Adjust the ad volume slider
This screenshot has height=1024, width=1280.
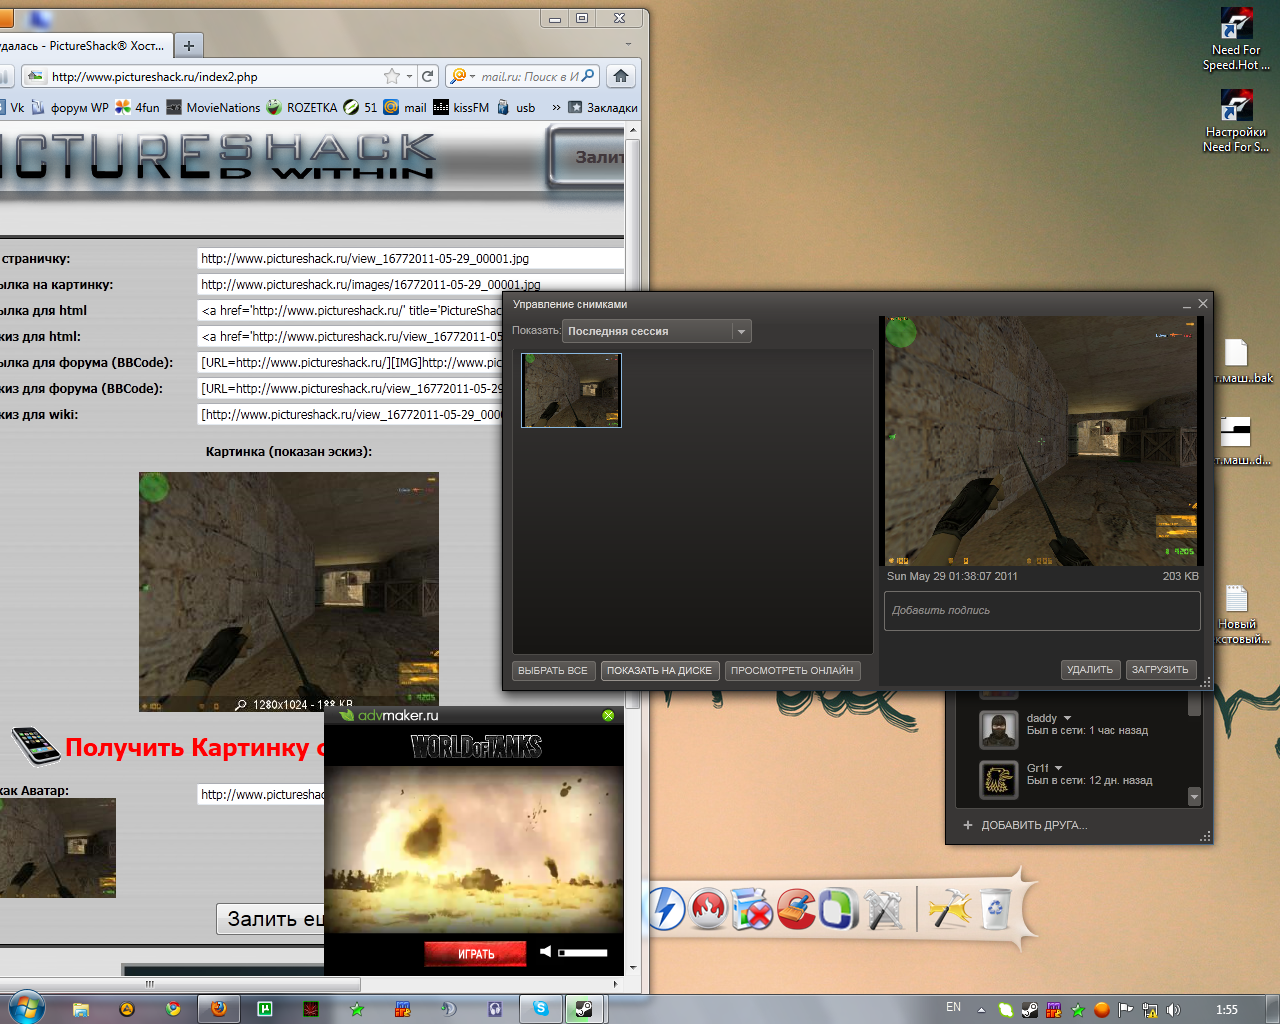(583, 953)
